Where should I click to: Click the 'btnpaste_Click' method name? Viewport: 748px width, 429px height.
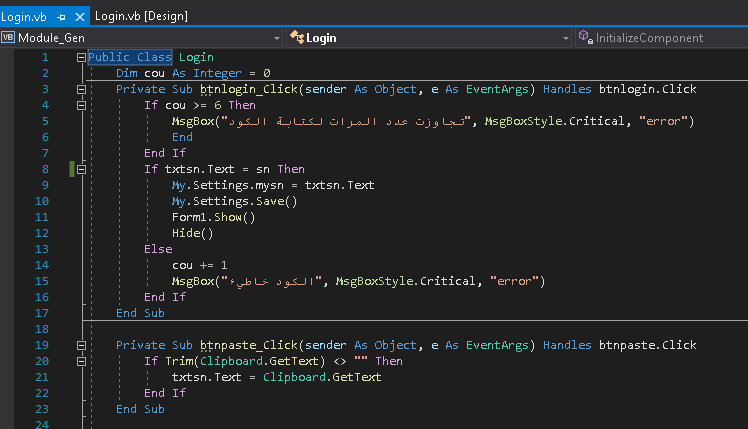(249, 345)
